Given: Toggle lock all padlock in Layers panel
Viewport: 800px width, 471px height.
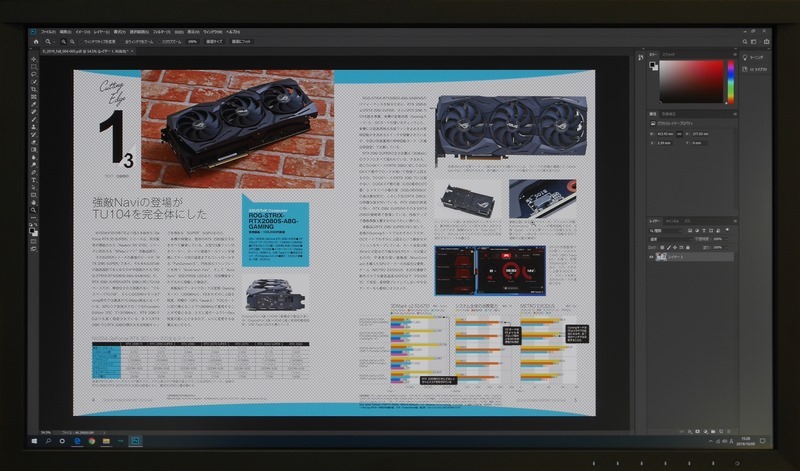Looking at the screenshot, I should coord(688,247).
